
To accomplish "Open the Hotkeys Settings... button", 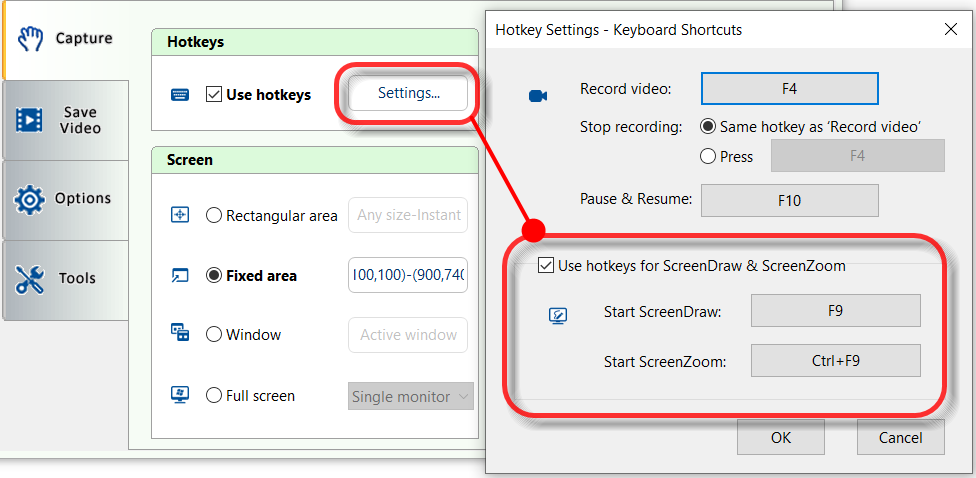I will click(x=408, y=93).
